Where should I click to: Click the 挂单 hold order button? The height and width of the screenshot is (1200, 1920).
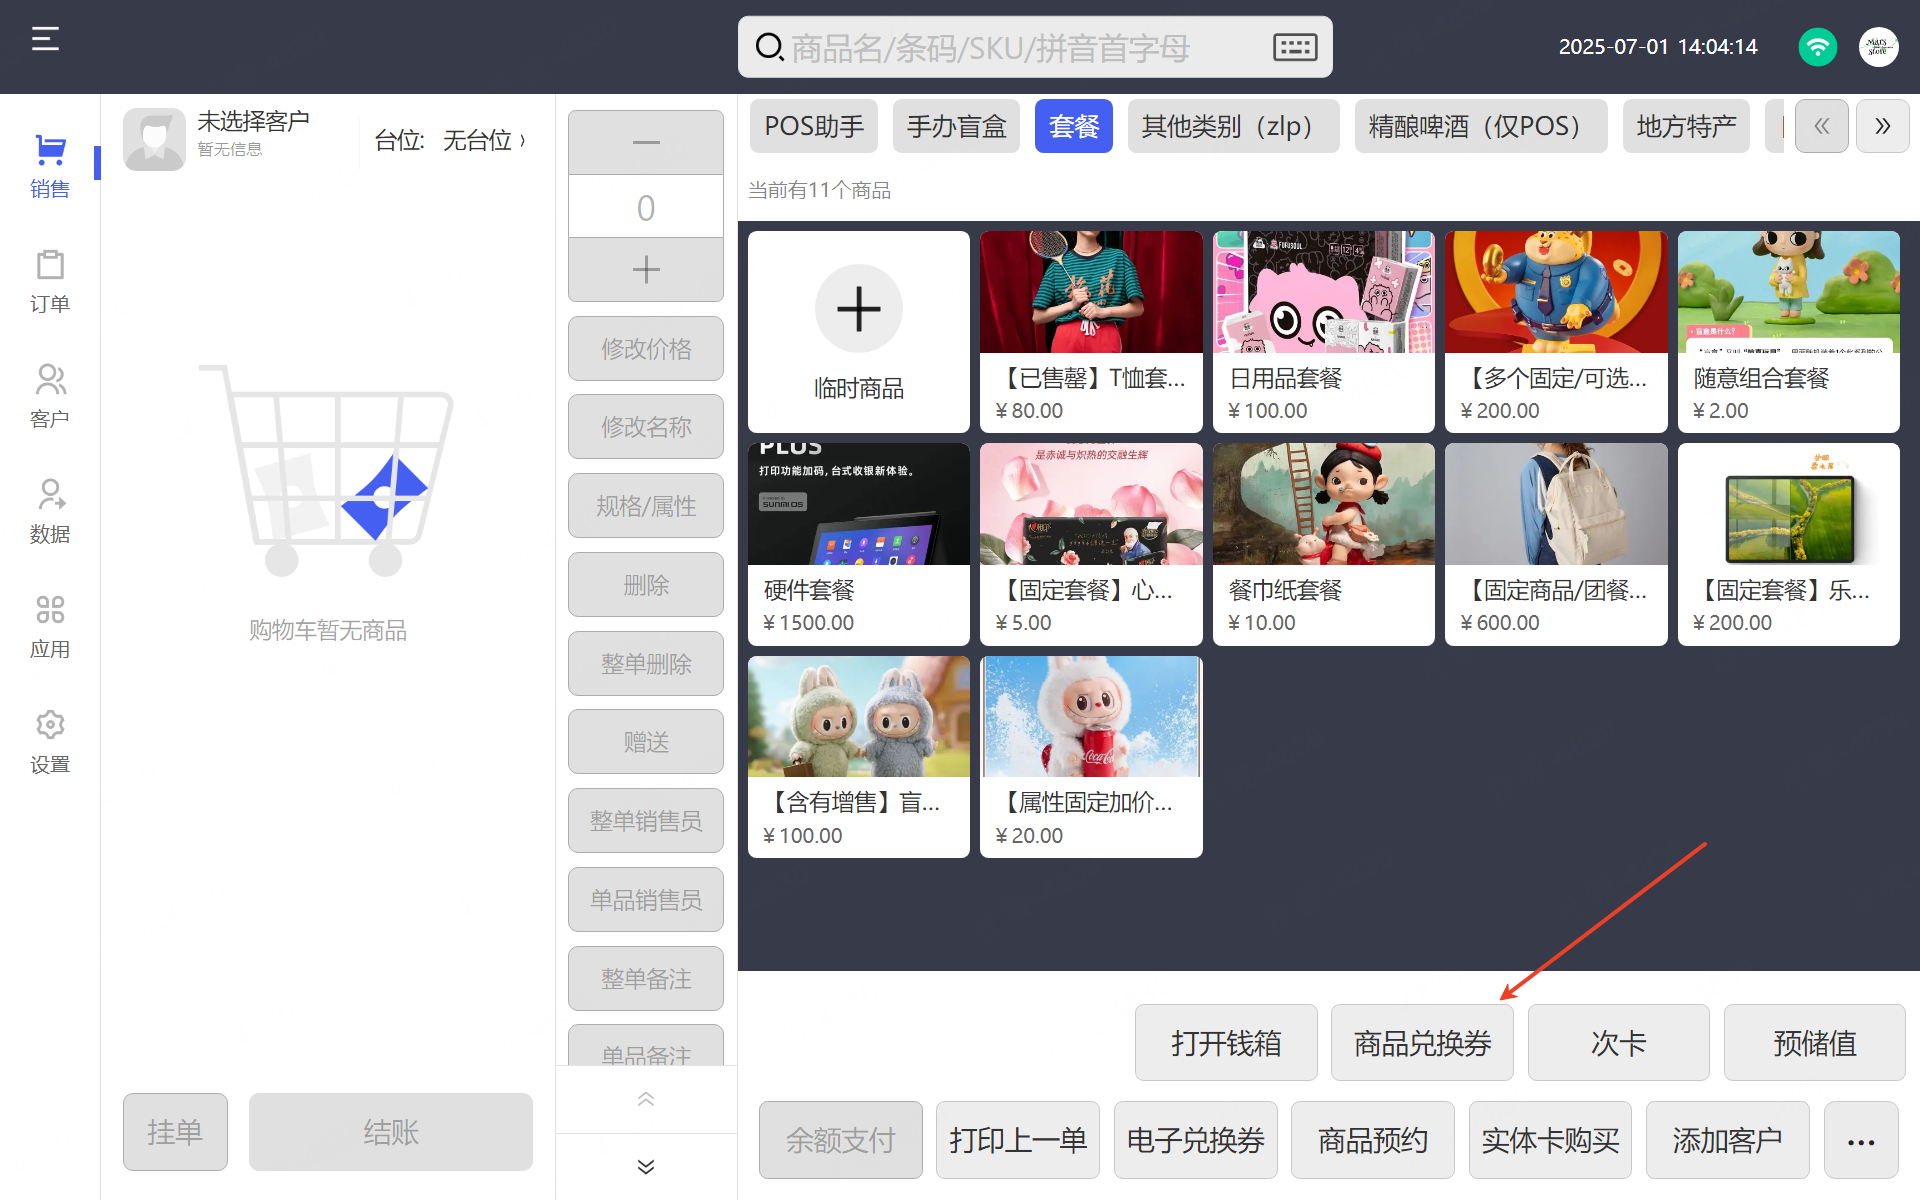(x=175, y=1132)
